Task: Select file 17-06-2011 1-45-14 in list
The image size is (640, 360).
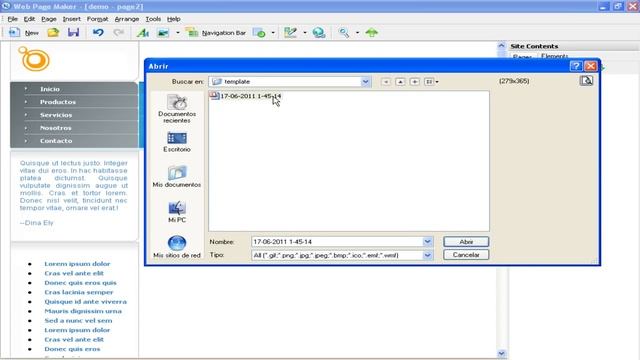Action: tap(245, 96)
